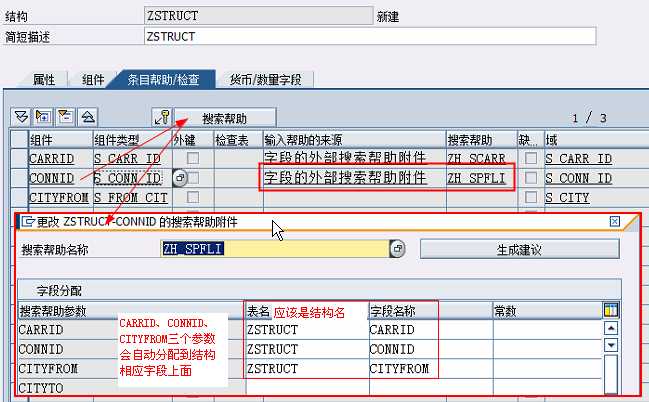Click the 搜索帮助 button
Viewport: 649px width, 402px height.
[224, 117]
